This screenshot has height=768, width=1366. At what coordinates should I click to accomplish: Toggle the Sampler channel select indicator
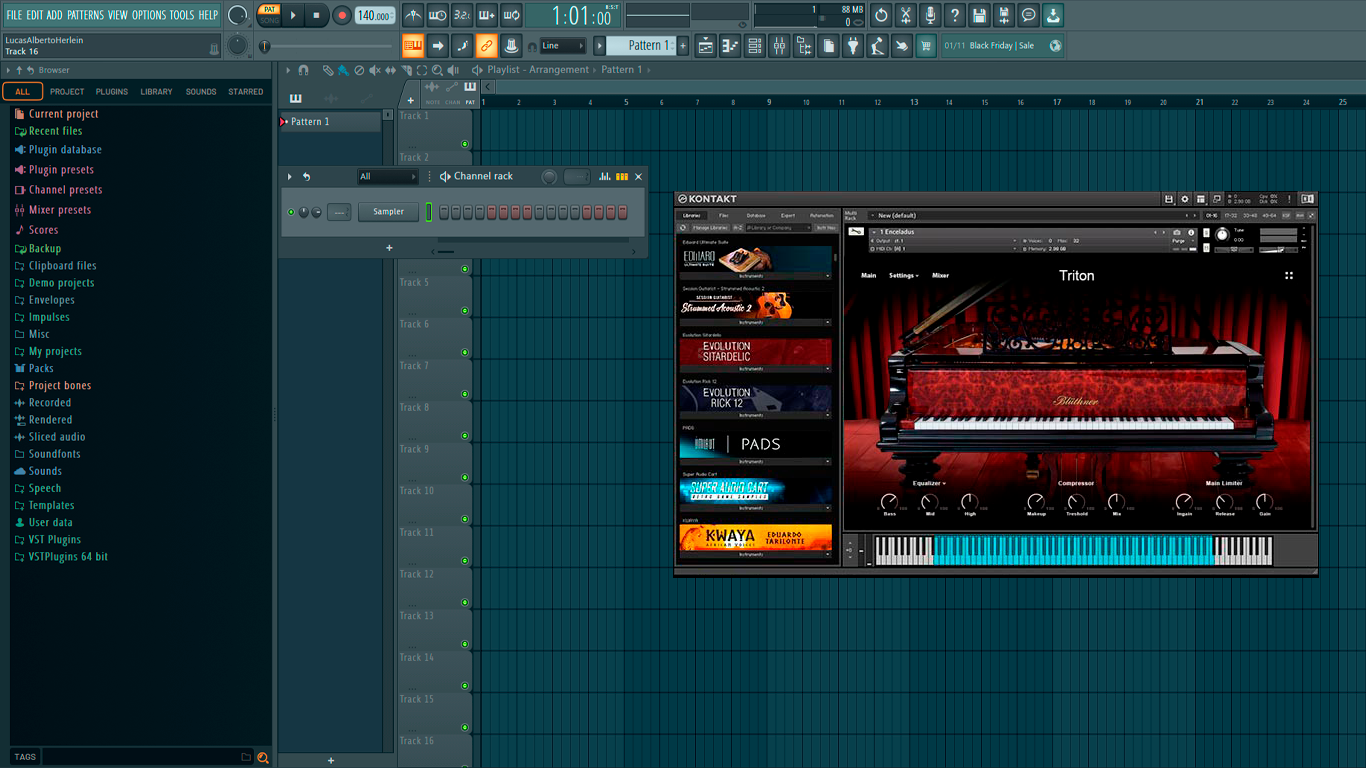(x=428, y=212)
